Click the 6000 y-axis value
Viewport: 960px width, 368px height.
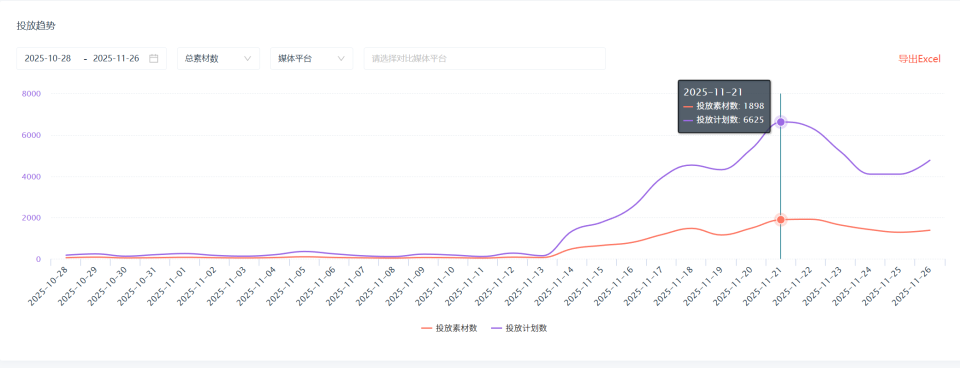pos(31,135)
